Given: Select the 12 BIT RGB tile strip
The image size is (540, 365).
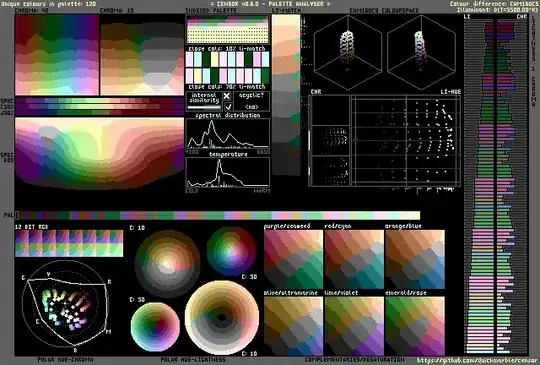Looking at the screenshot, I should coord(69,243).
